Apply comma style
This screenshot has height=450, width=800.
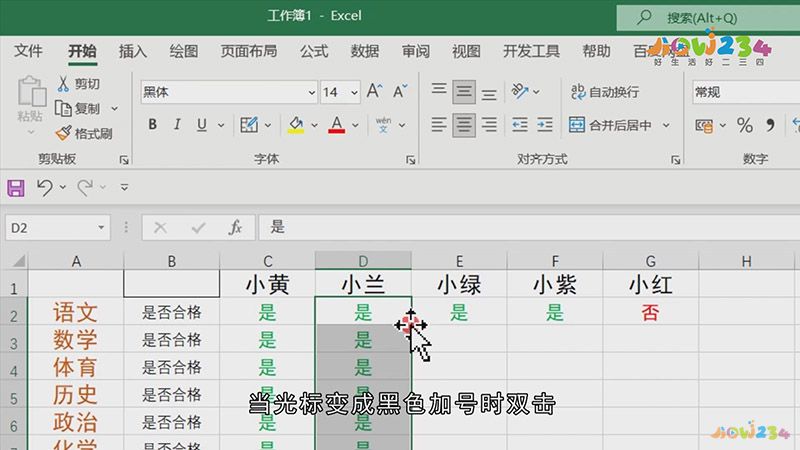[x=770, y=125]
